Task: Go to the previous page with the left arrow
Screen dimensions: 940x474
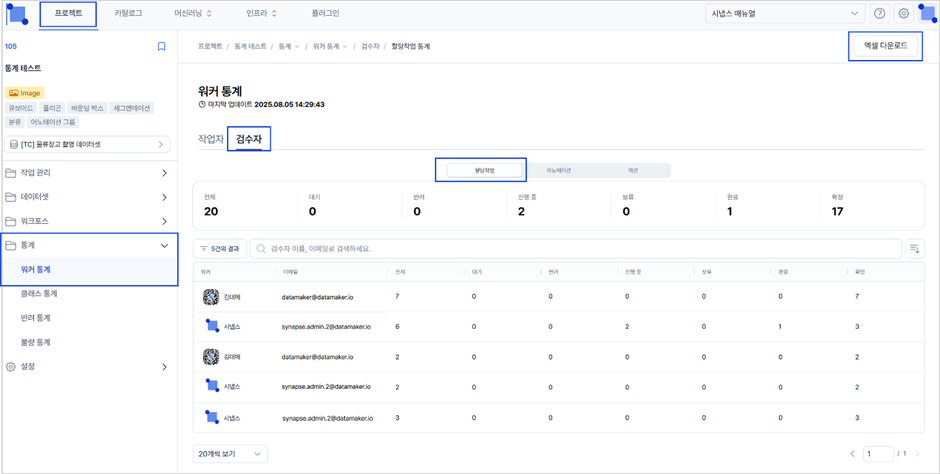Action: [x=852, y=454]
